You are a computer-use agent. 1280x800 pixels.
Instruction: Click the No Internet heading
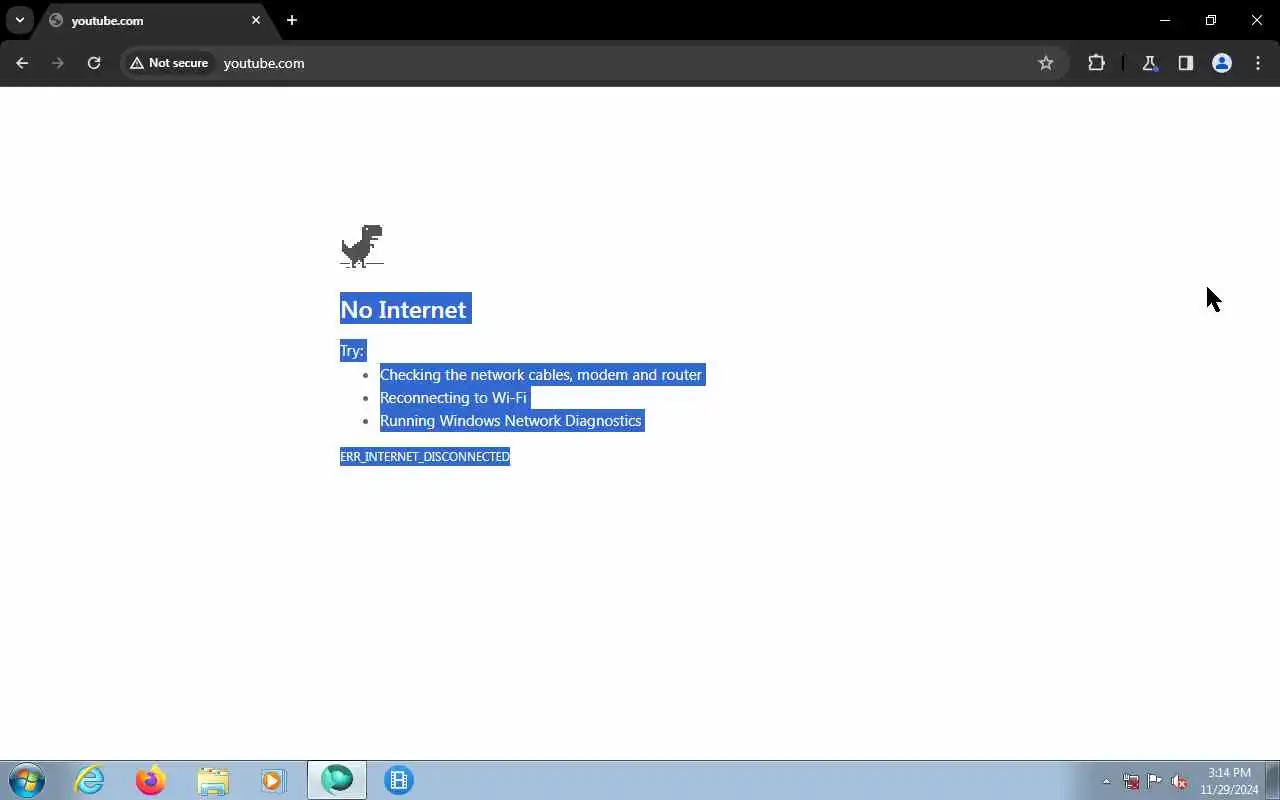click(x=403, y=309)
